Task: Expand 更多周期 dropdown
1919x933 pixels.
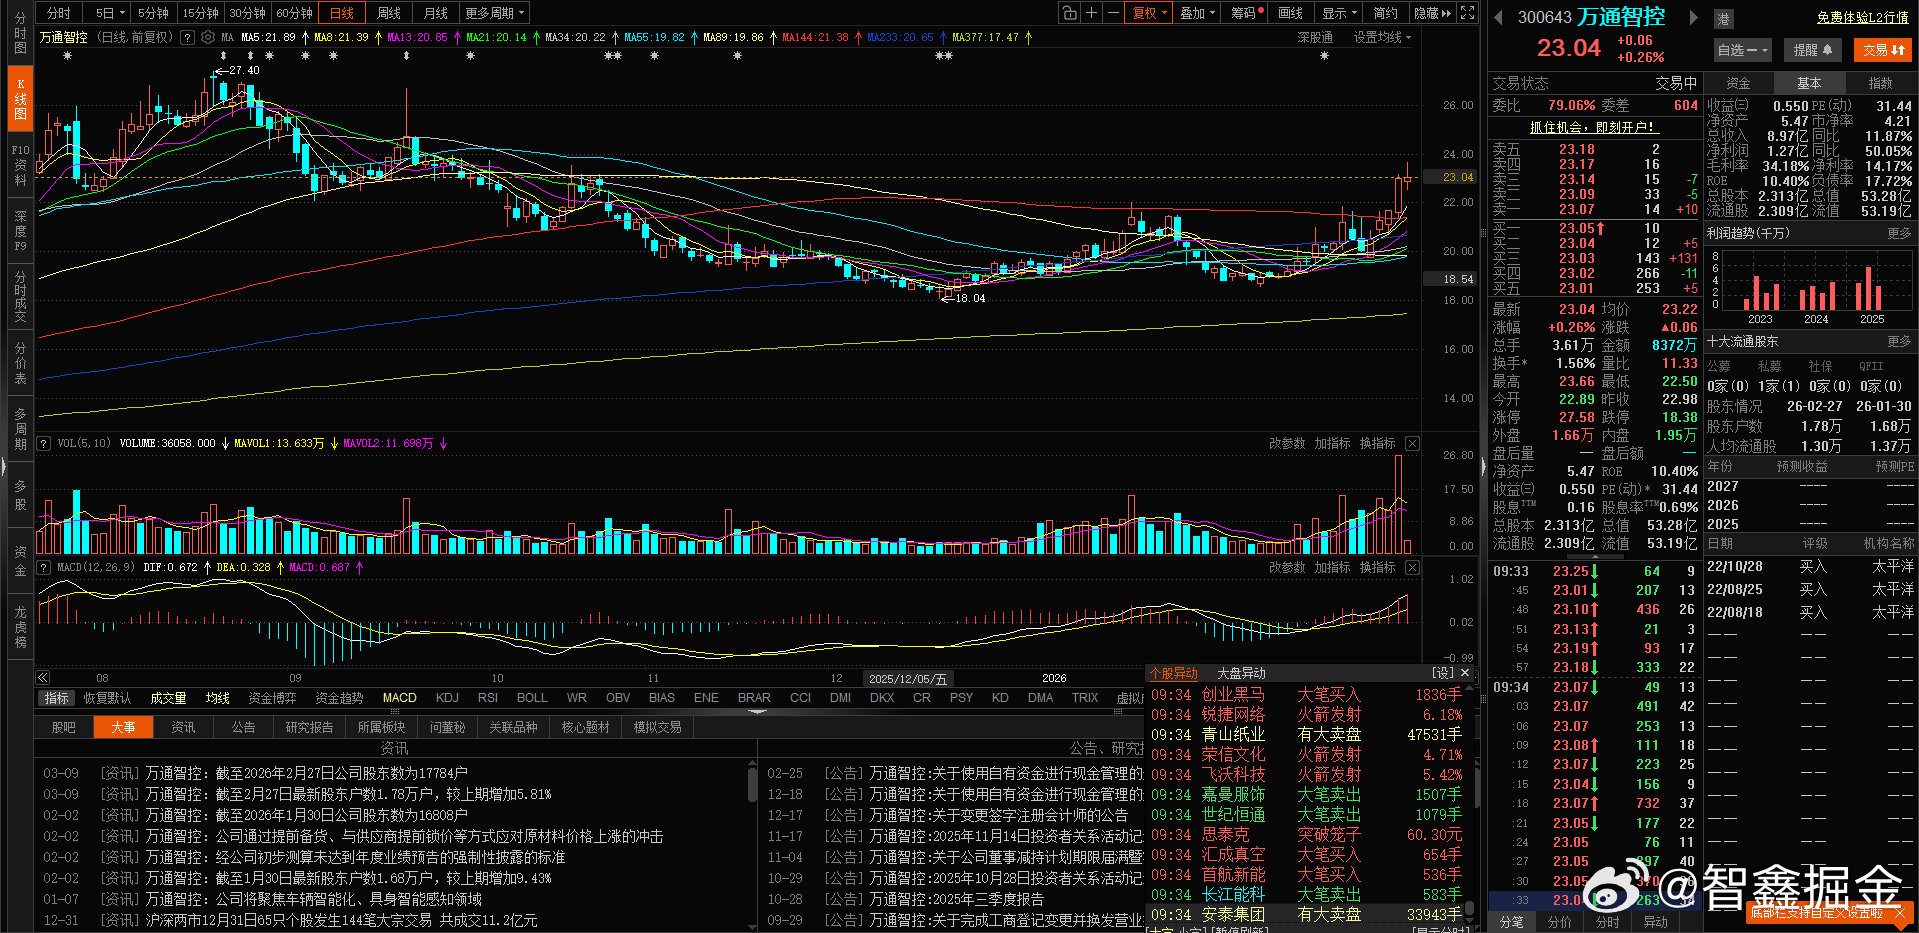Action: click(494, 13)
